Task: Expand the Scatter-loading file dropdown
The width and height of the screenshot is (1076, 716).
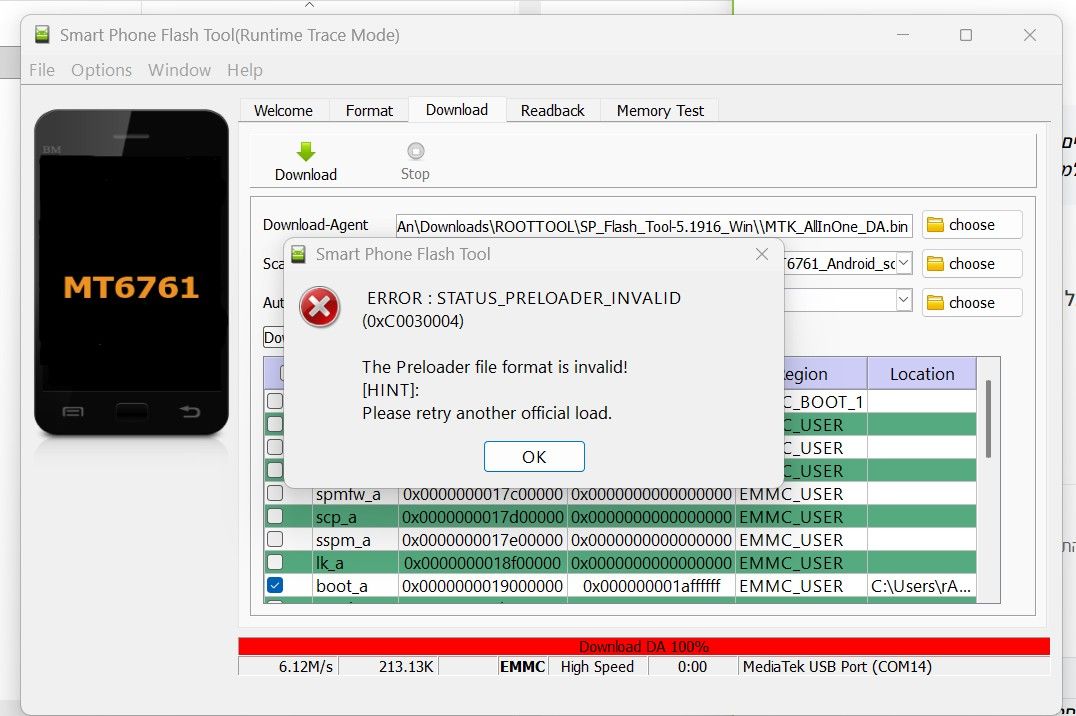Action: 903,264
